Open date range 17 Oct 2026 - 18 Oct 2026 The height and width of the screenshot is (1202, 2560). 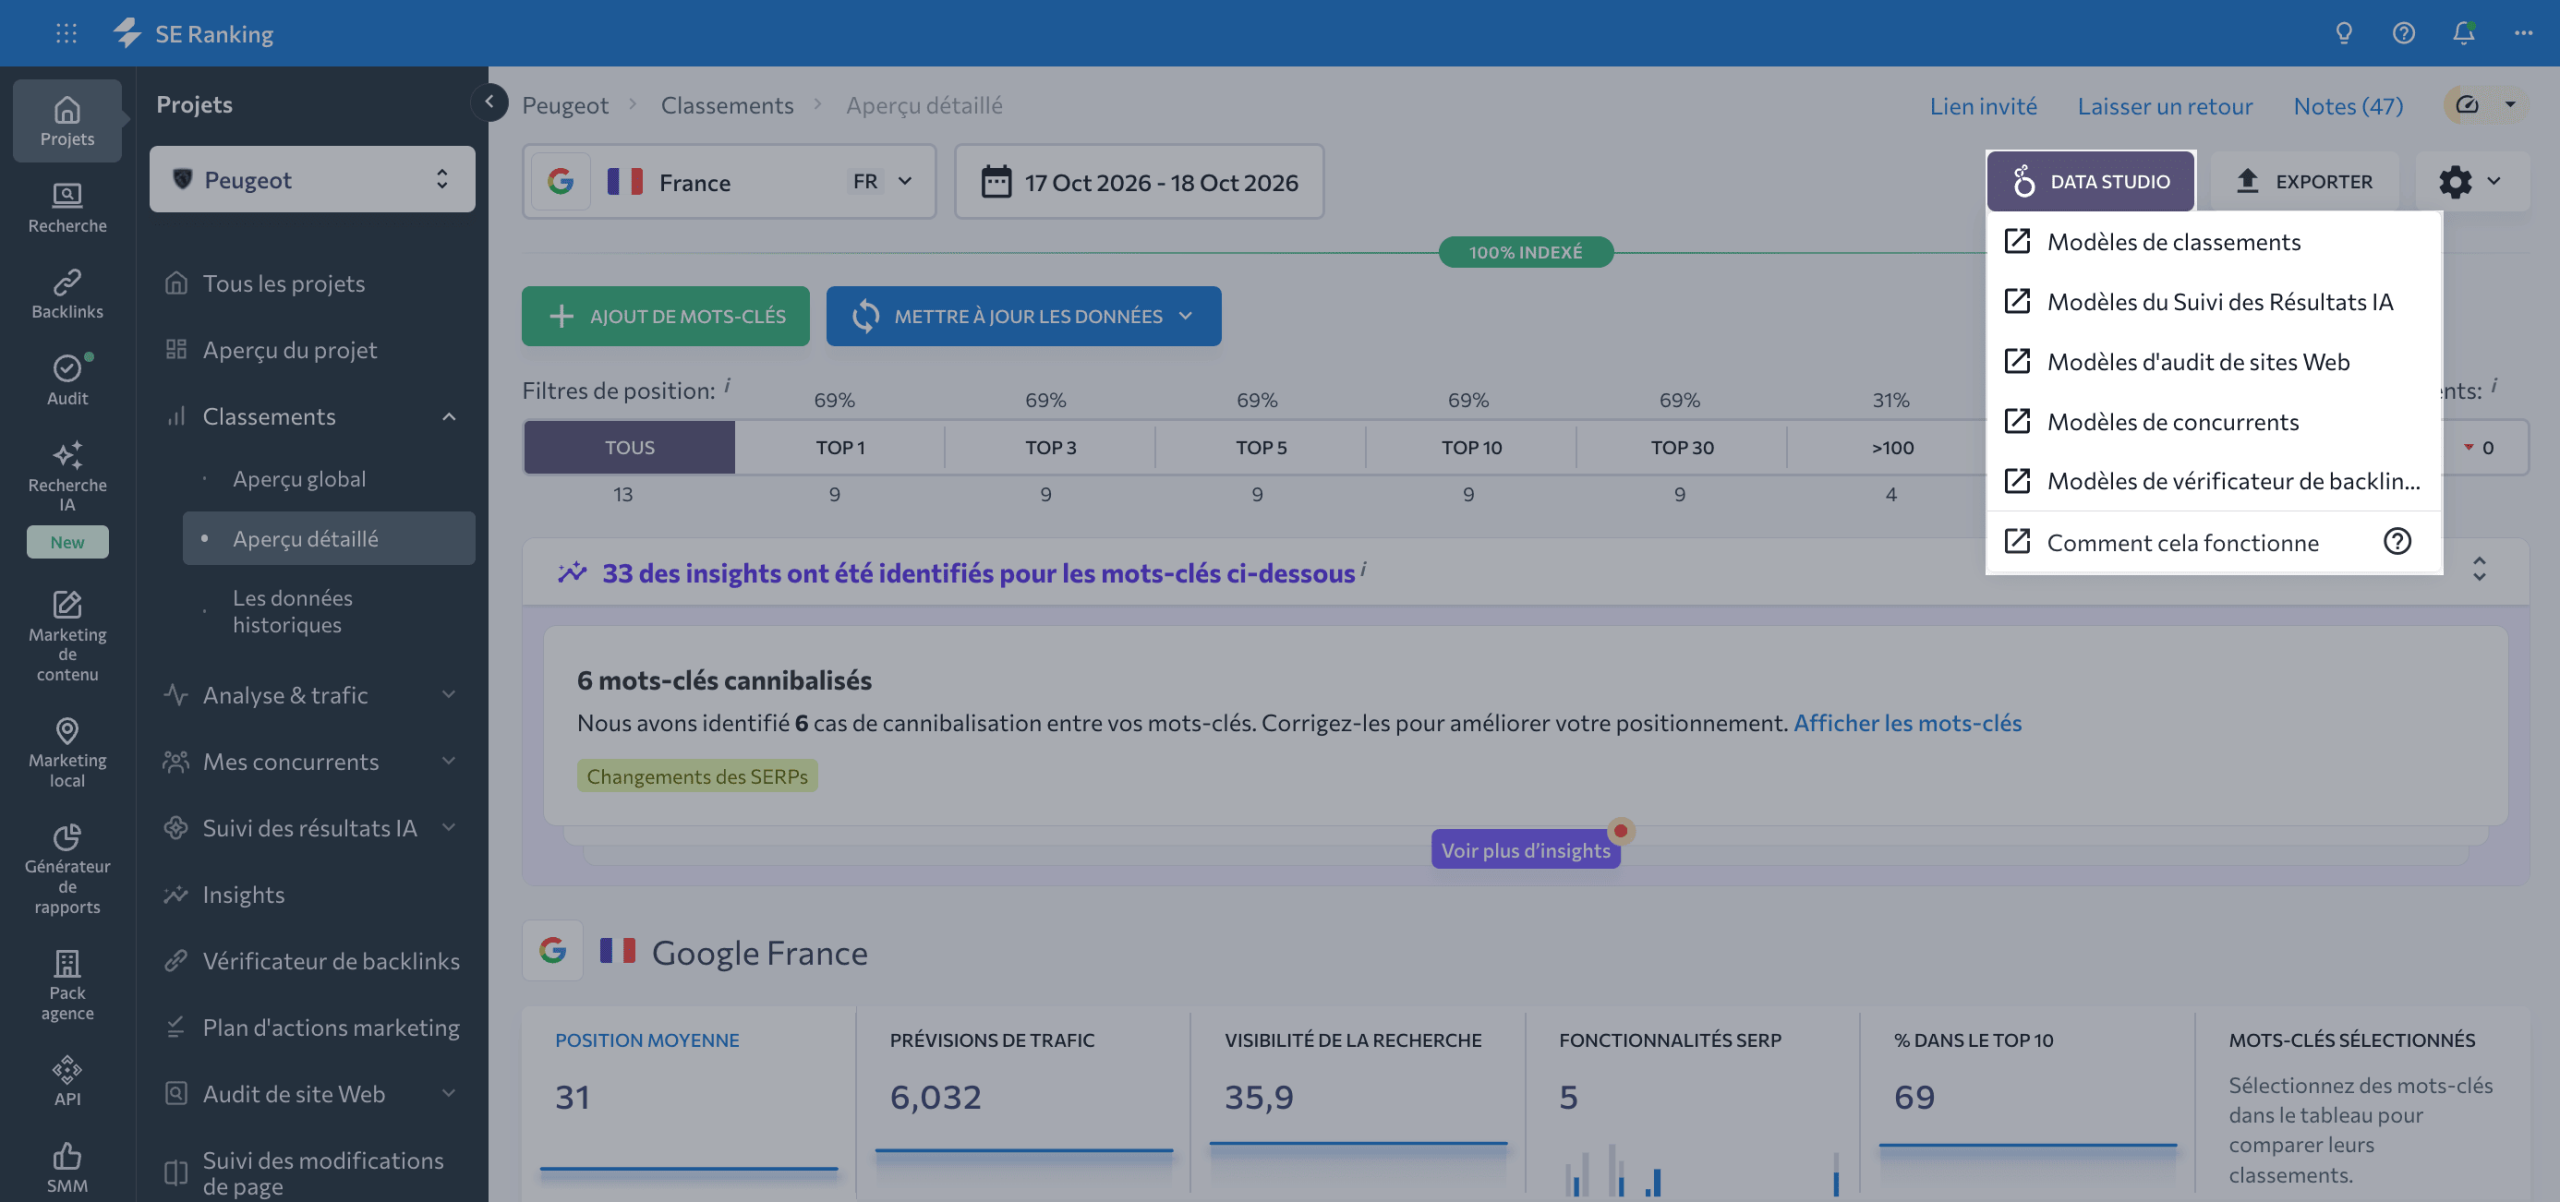coord(1139,181)
